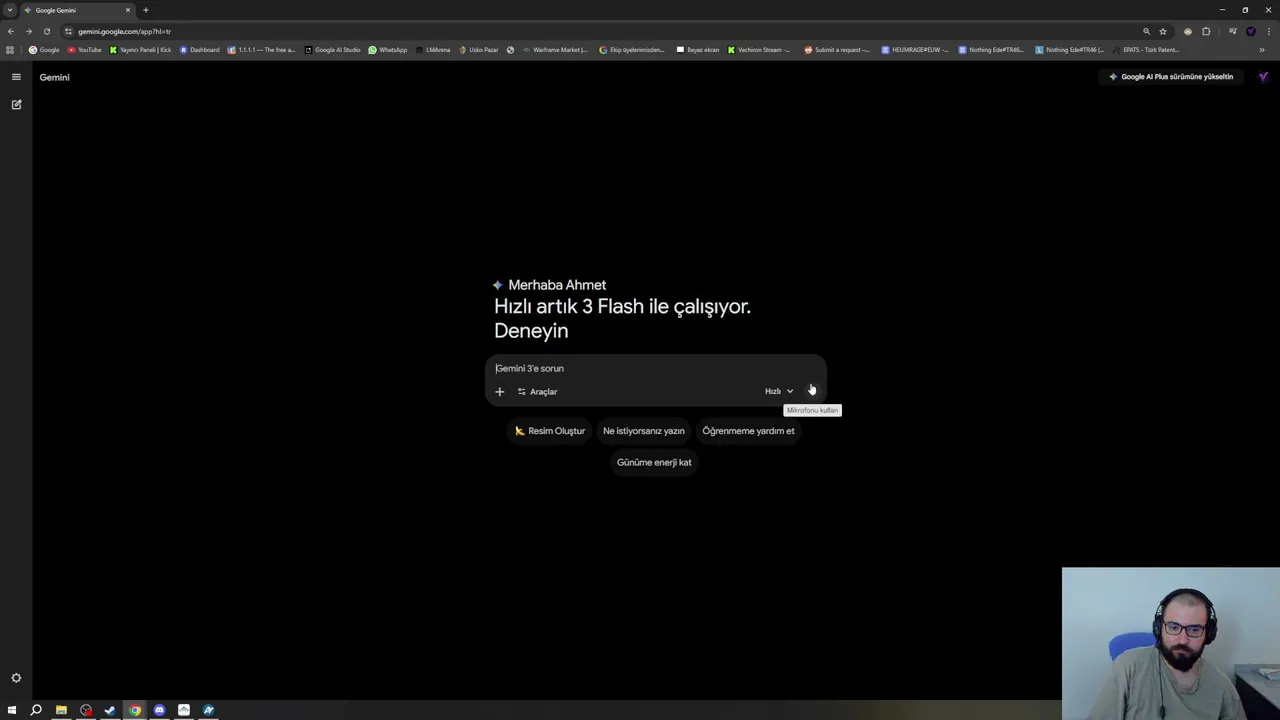Expand the Hızlı model selector dropdown
Viewport: 1280px width, 720px height.
click(x=779, y=392)
